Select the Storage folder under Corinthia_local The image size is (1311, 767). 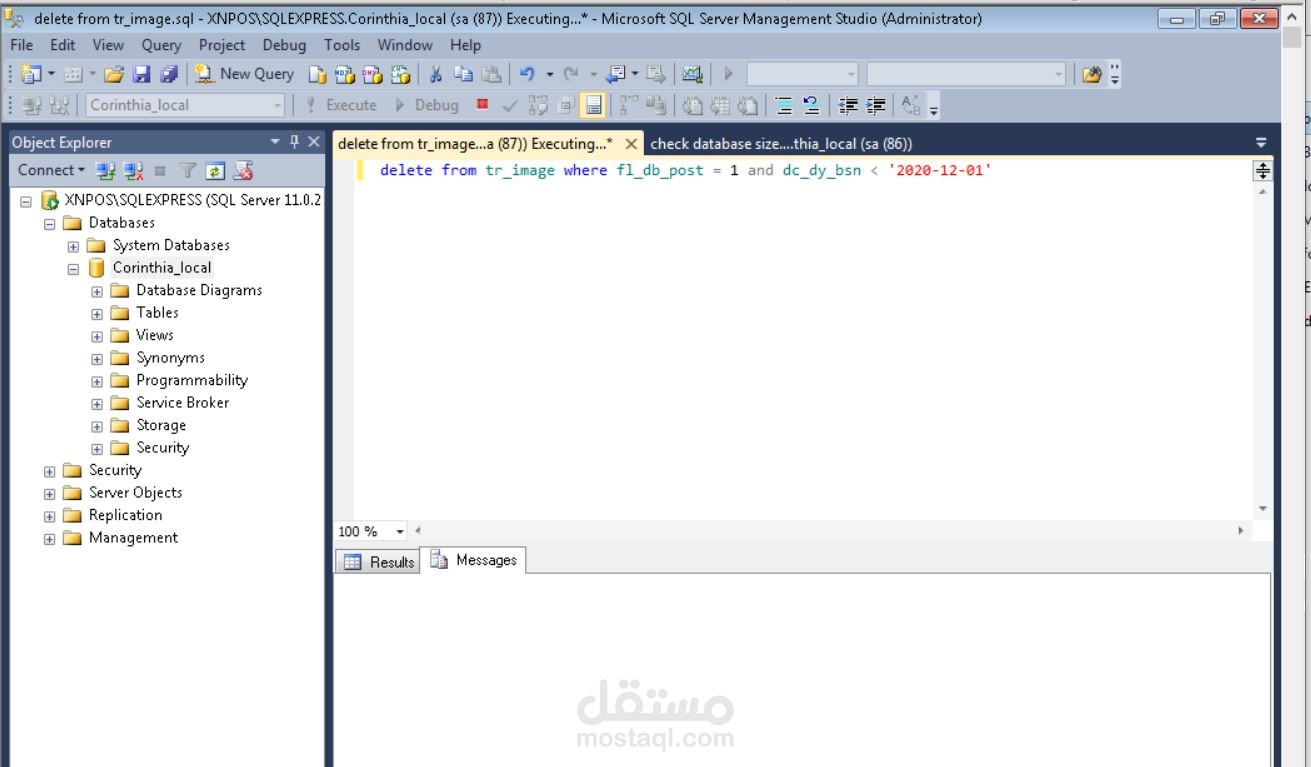(x=161, y=426)
